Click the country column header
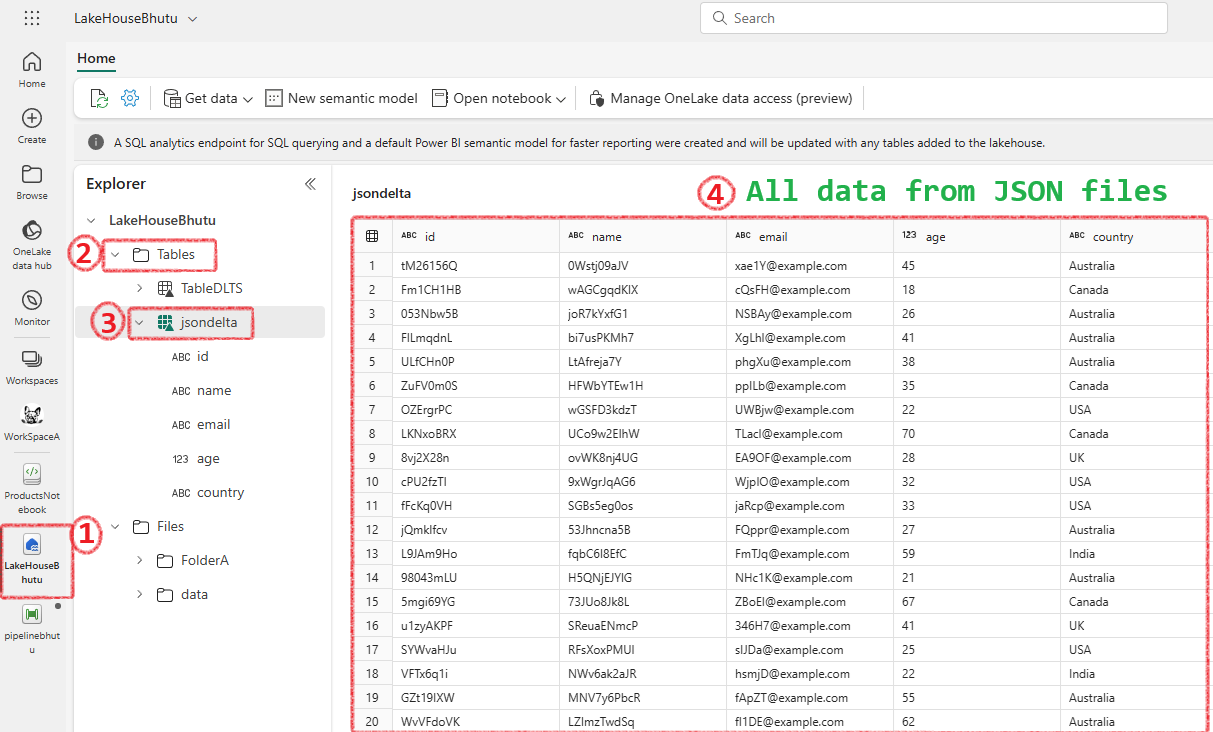 1134,236
